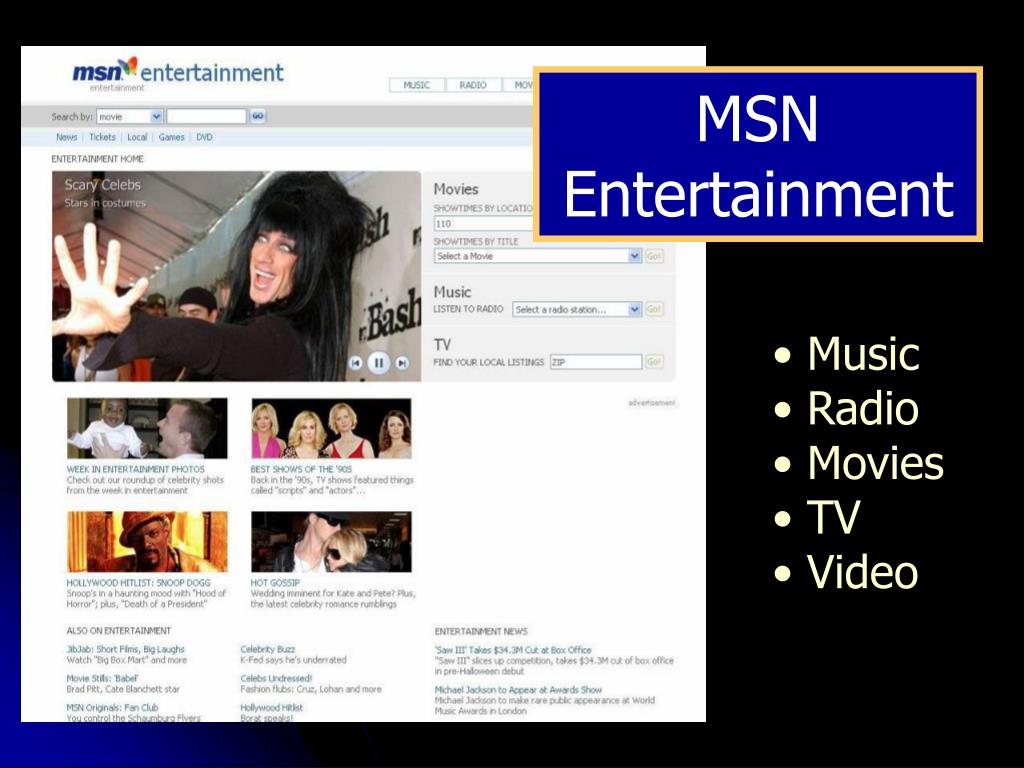Open the Select a Movie dropdown

pos(537,256)
